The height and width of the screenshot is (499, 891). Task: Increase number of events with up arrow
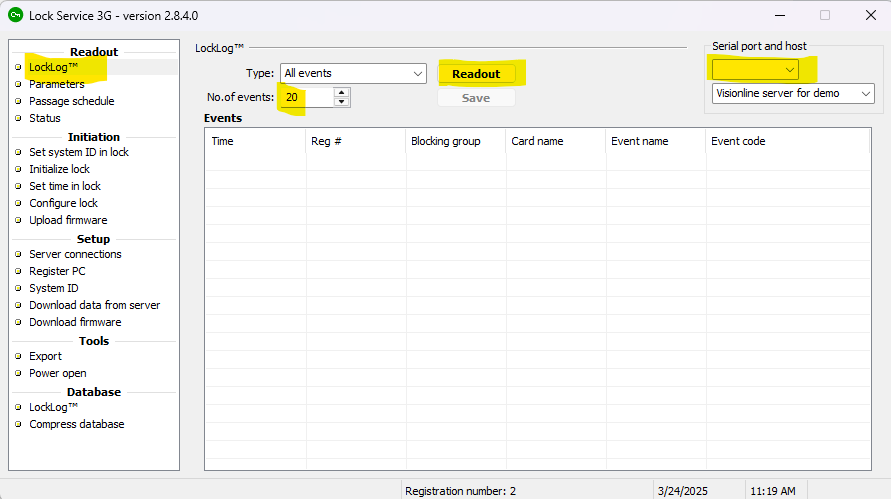point(342,93)
